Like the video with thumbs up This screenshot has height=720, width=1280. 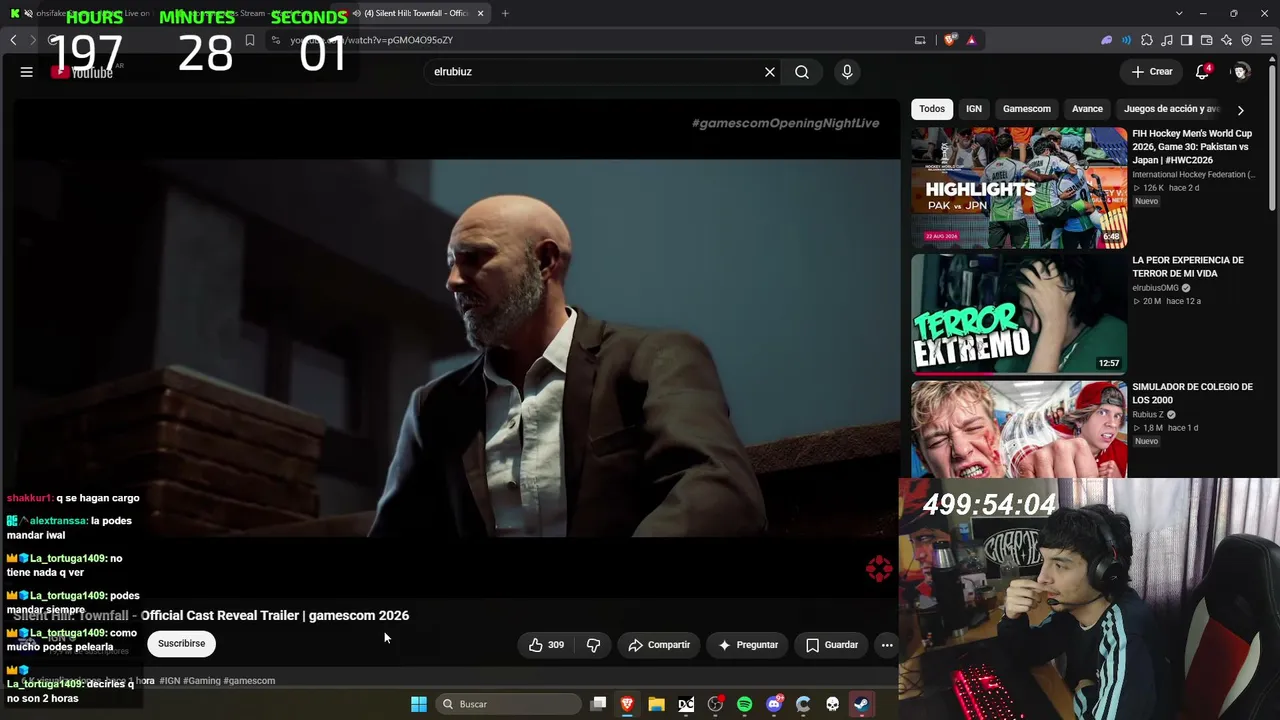point(546,645)
